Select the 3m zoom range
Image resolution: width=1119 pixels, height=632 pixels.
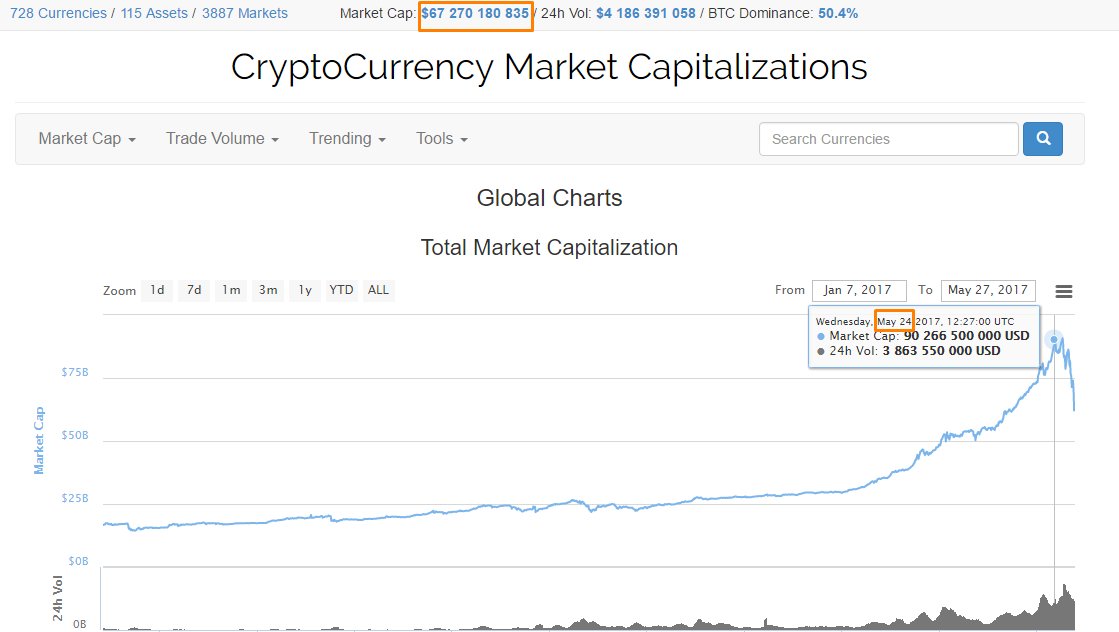268,290
